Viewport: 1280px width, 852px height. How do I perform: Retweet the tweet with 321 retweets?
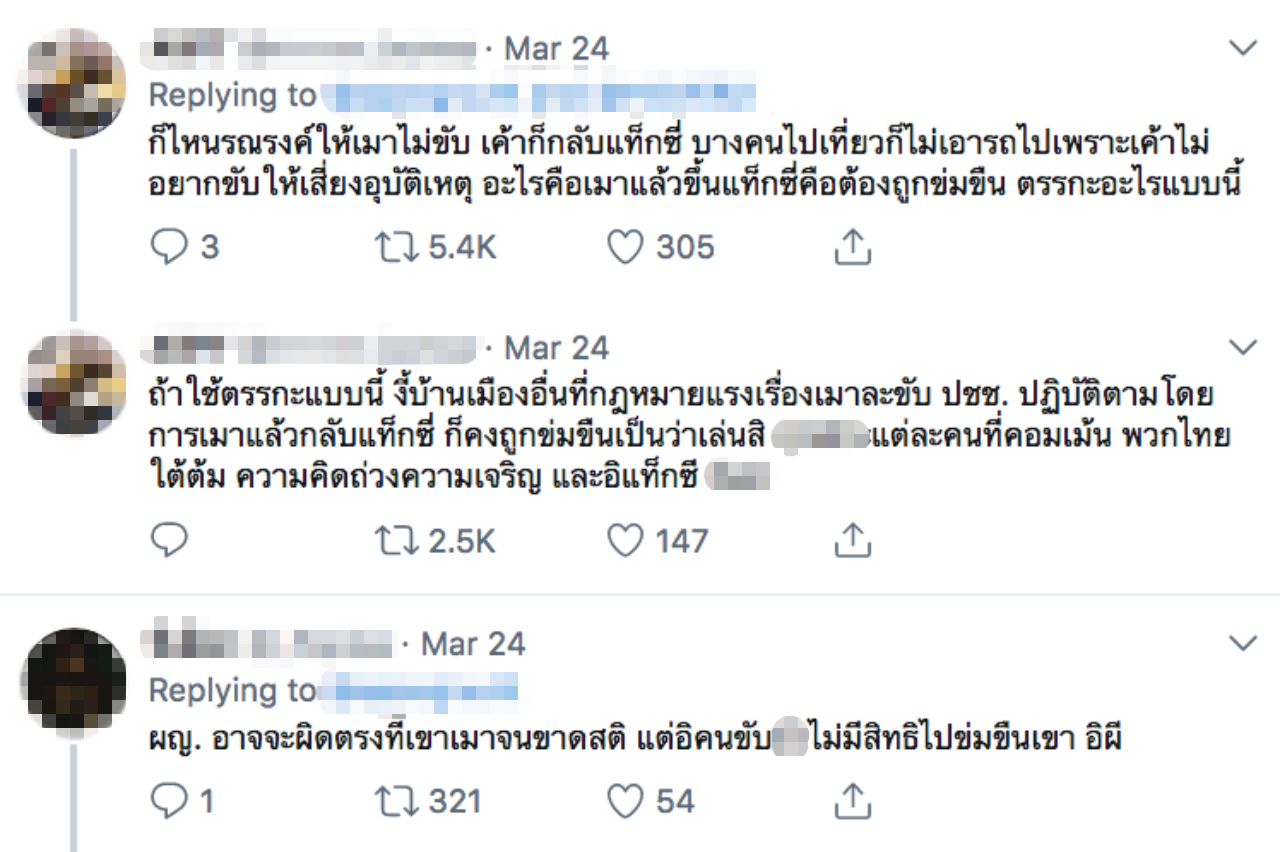394,800
